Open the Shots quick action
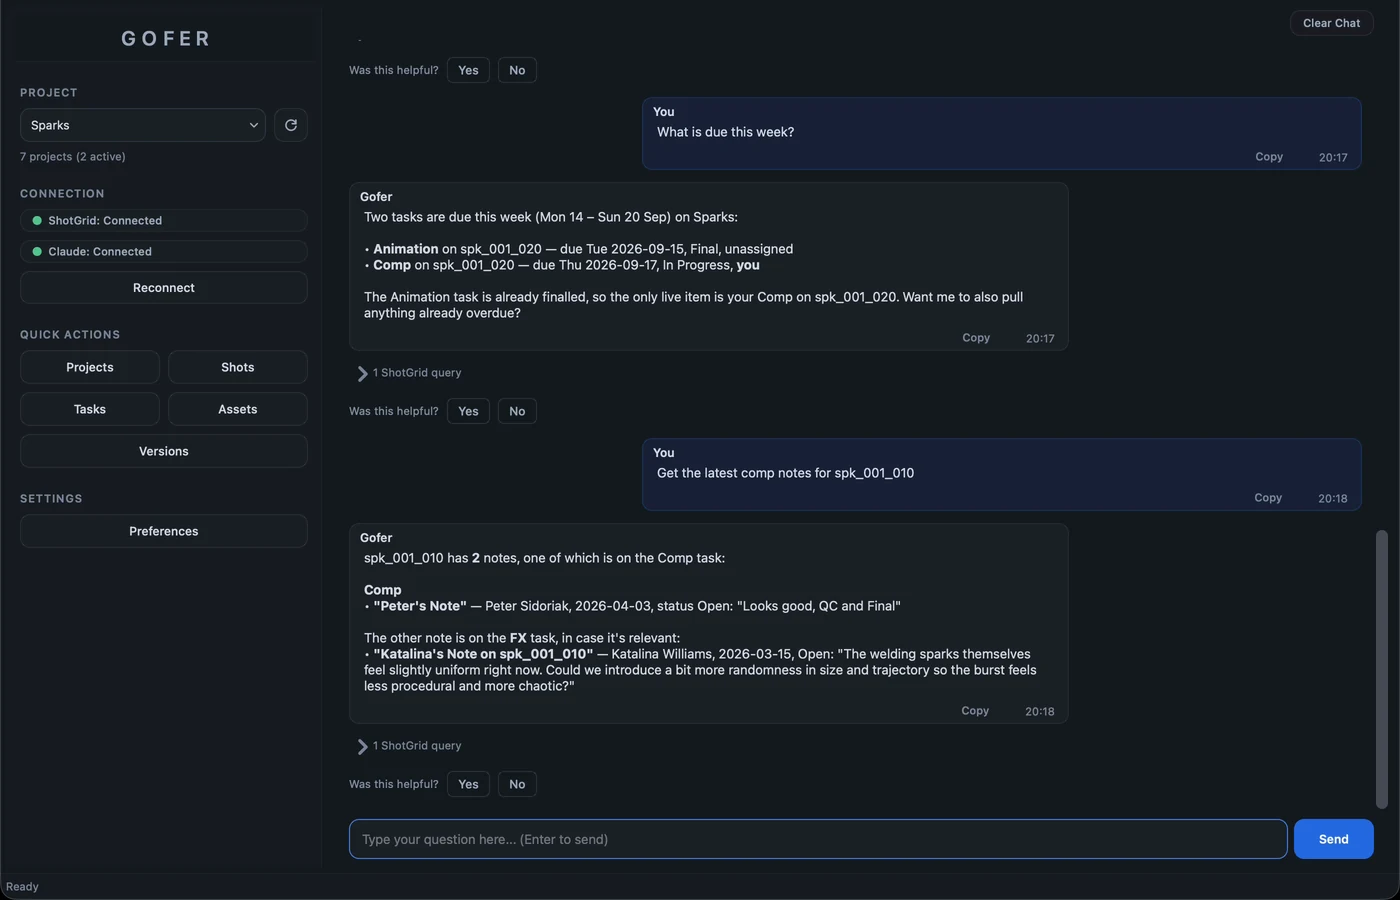 [x=238, y=367]
